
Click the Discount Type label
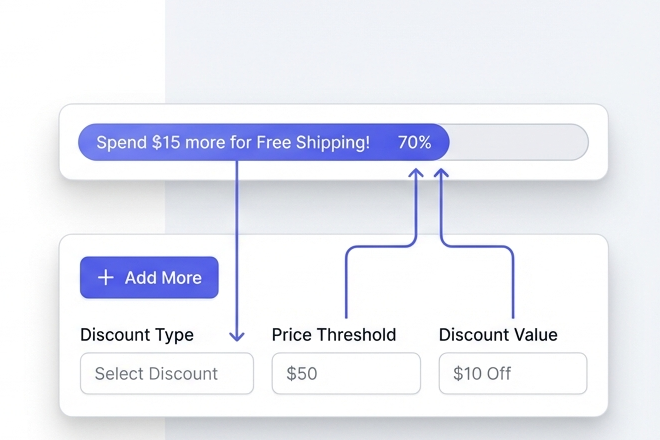point(137,335)
